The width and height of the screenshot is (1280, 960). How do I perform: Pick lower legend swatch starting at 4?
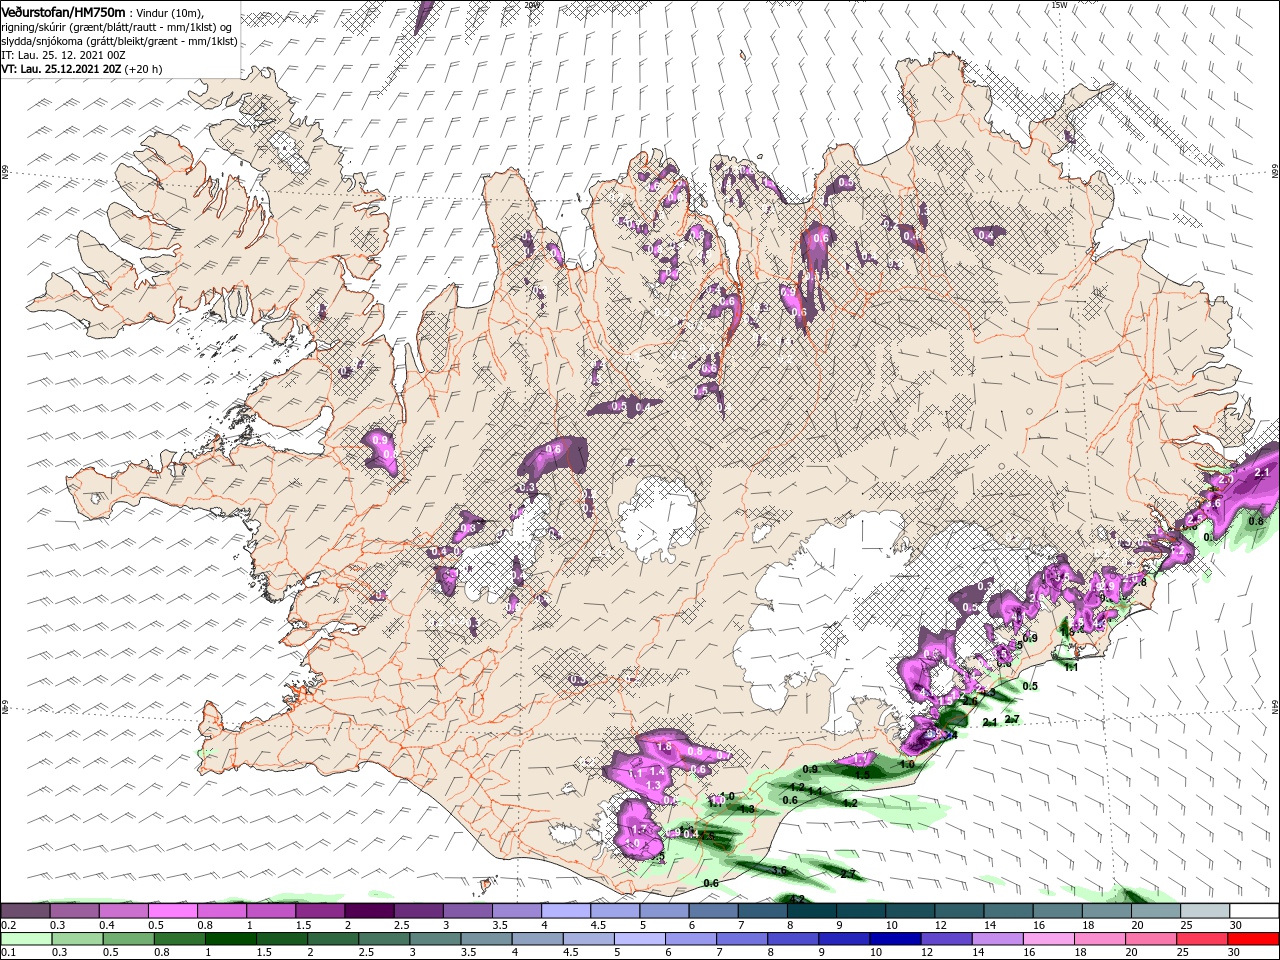[536, 939]
